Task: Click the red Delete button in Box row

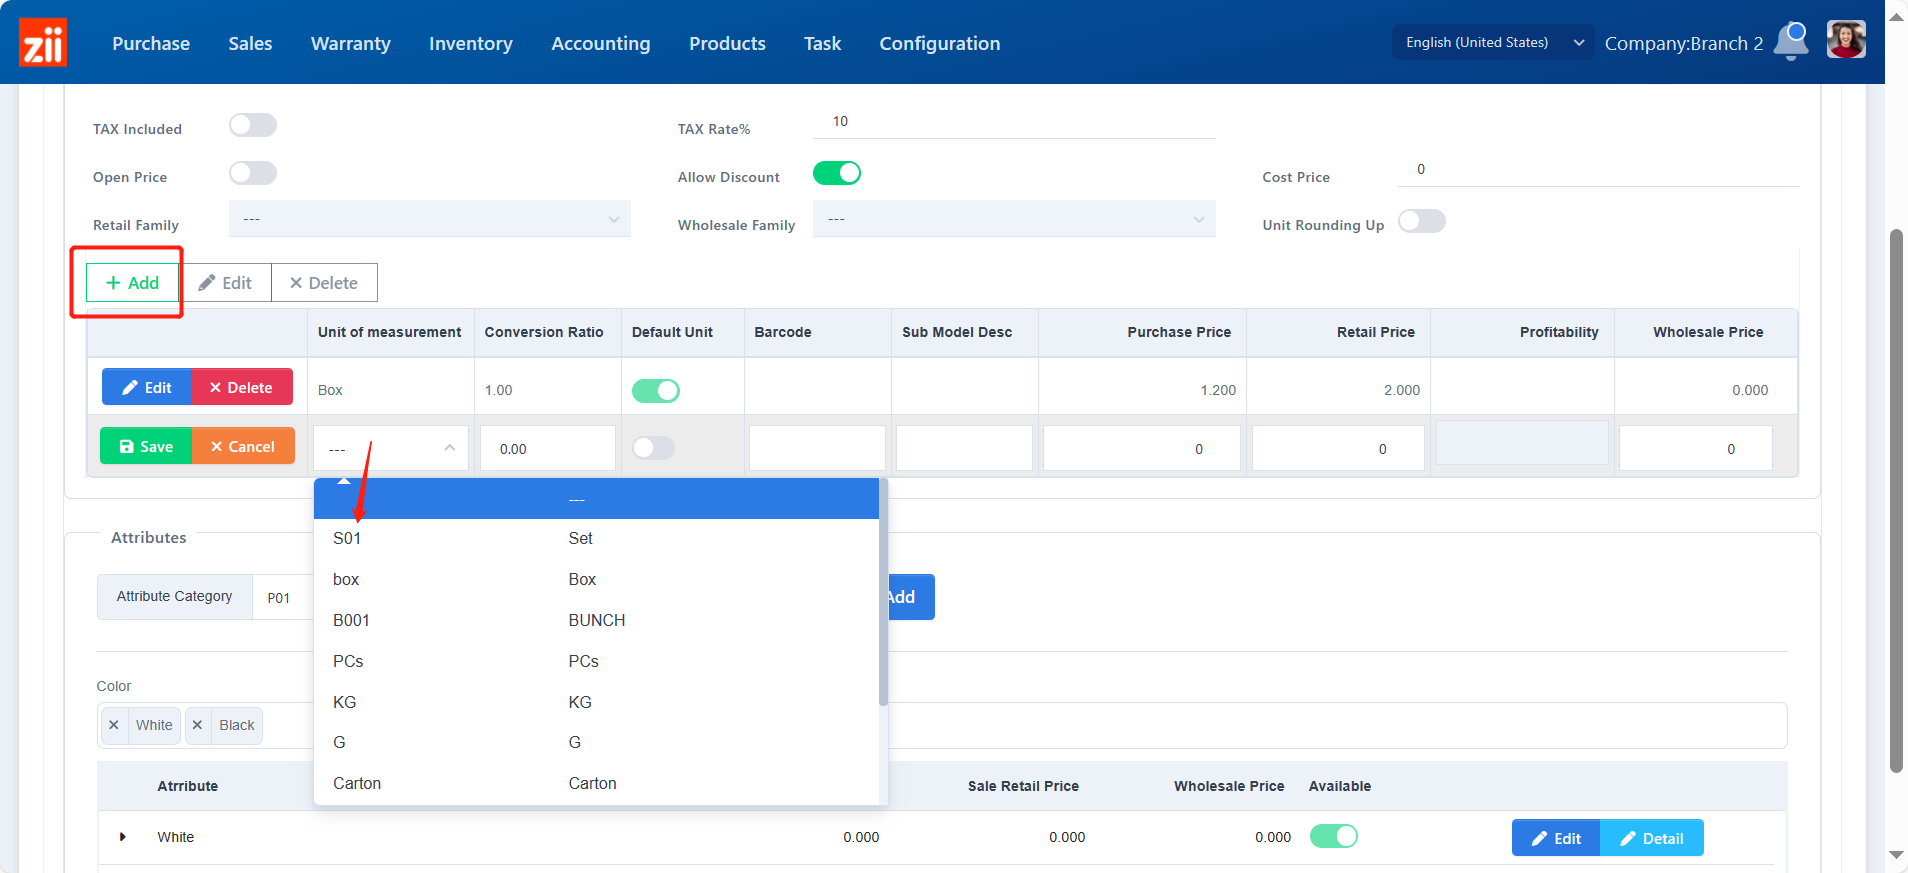Action: click(241, 388)
